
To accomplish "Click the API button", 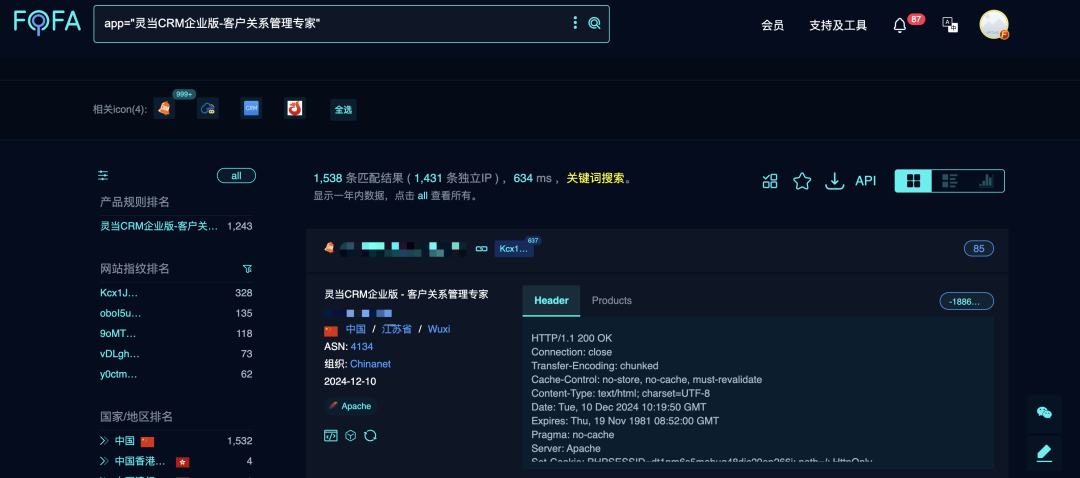I will click(x=866, y=181).
